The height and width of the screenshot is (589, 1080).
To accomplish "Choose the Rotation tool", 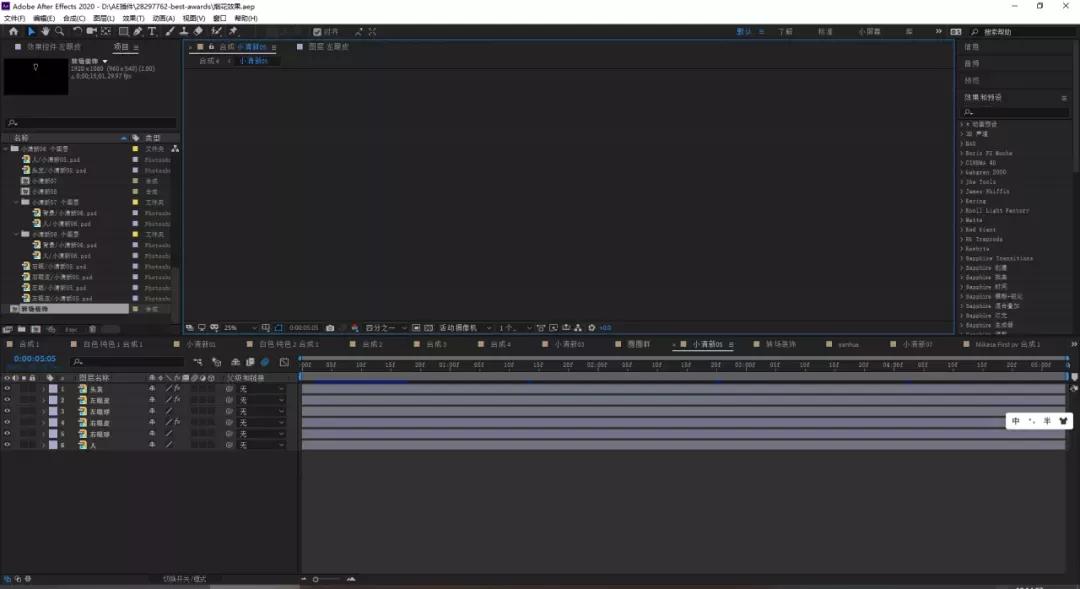I will point(77,32).
